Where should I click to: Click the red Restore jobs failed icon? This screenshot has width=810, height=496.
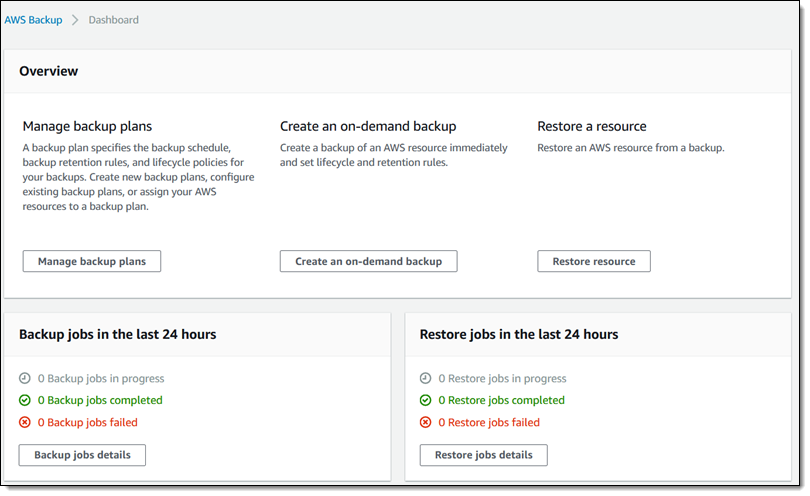point(426,423)
